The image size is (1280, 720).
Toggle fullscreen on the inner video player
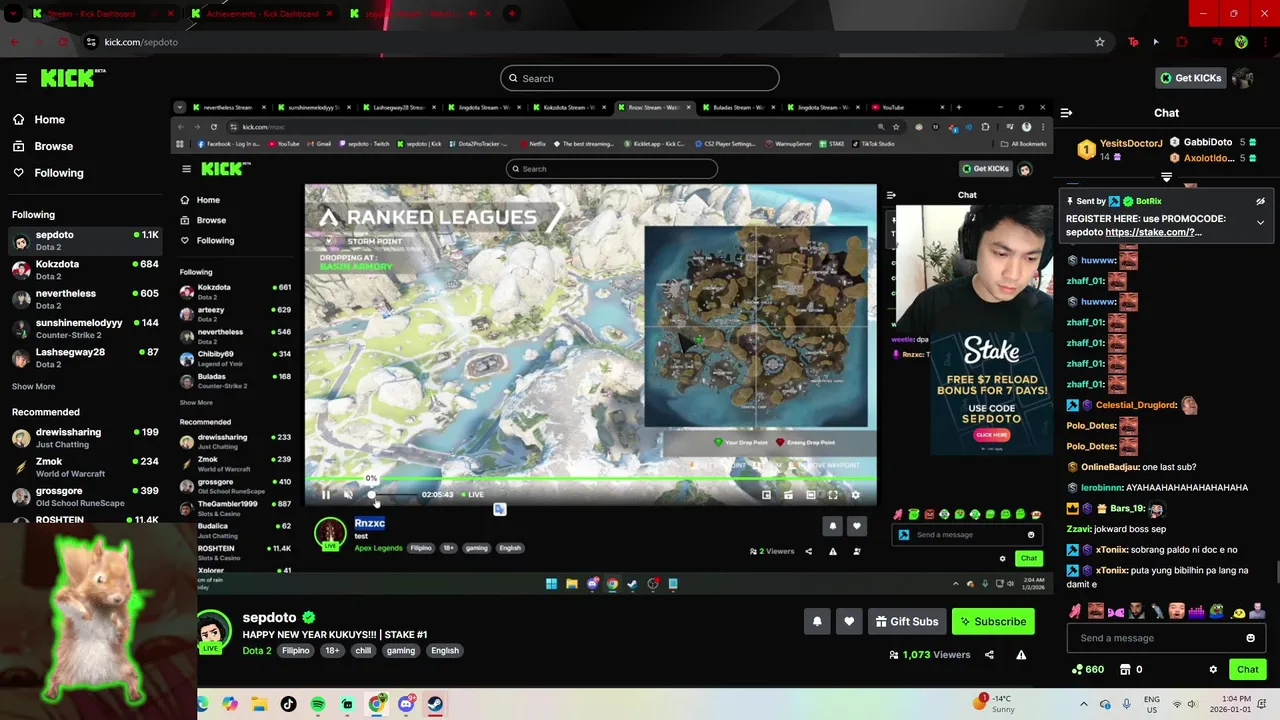point(833,494)
